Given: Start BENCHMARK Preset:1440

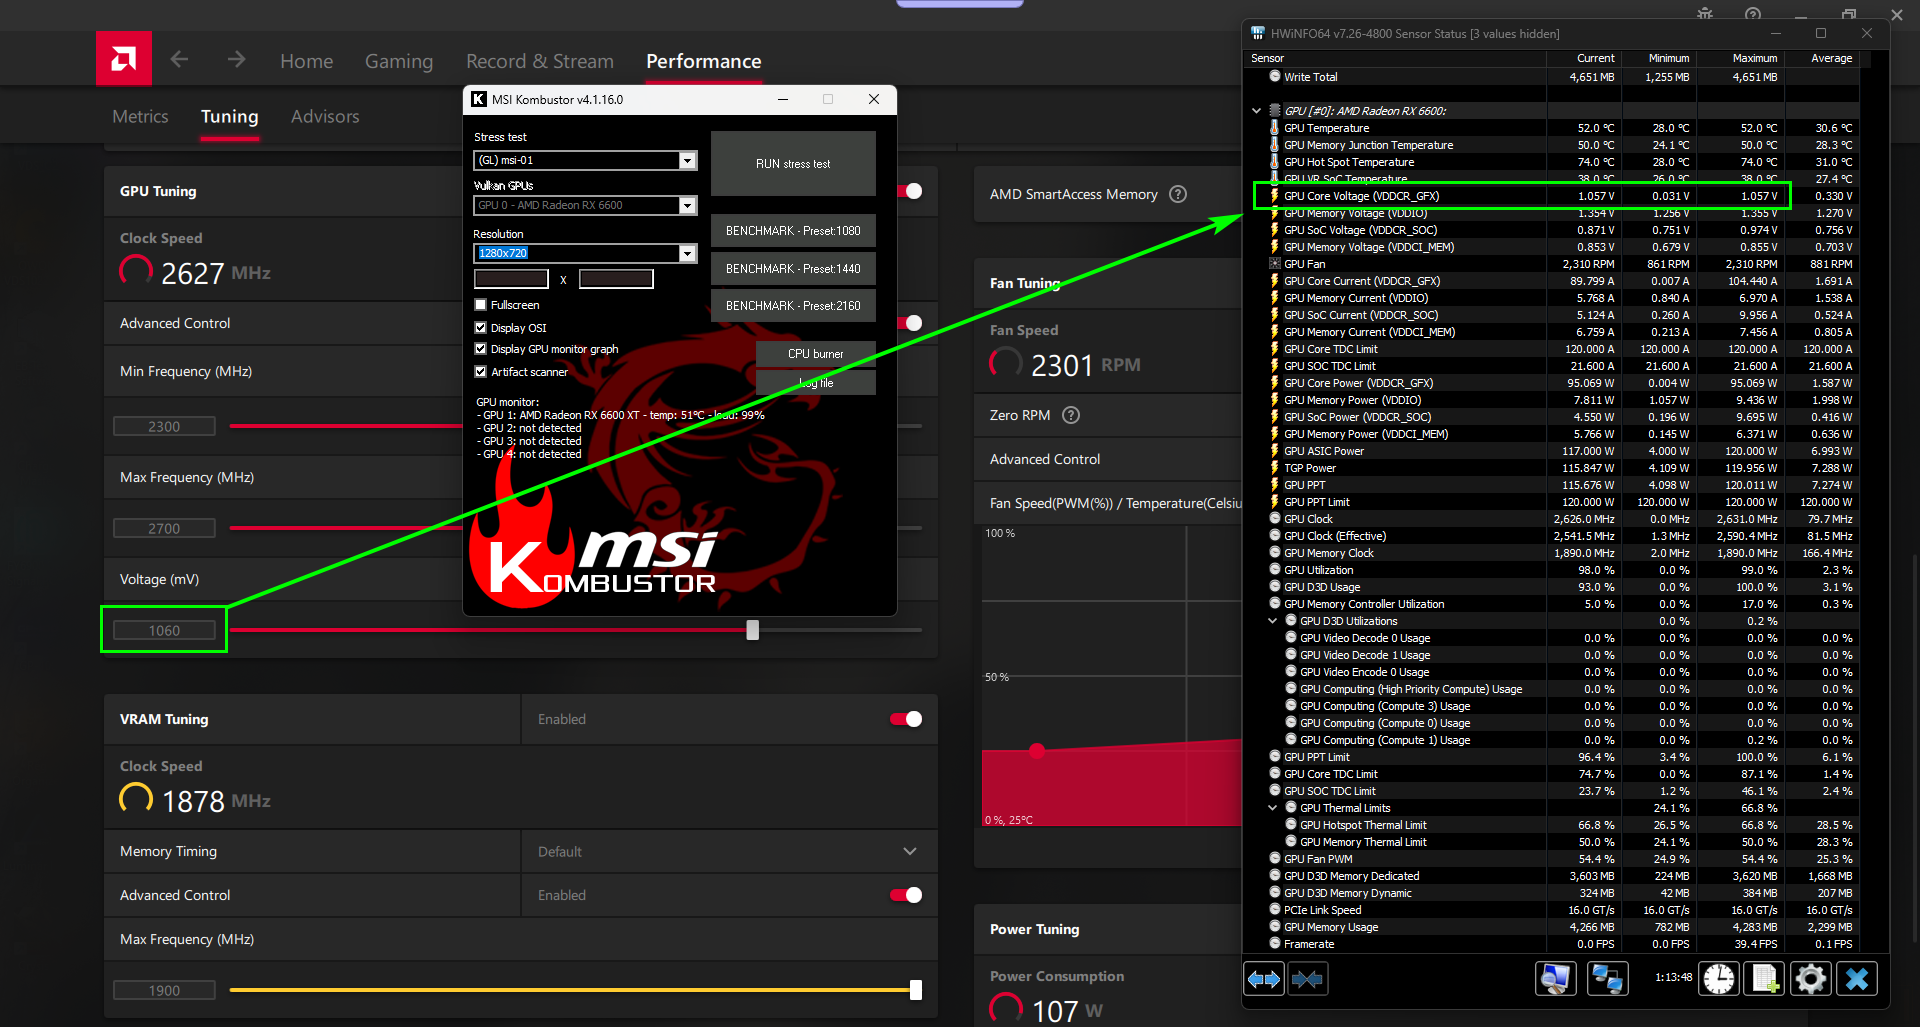Looking at the screenshot, I should point(793,269).
